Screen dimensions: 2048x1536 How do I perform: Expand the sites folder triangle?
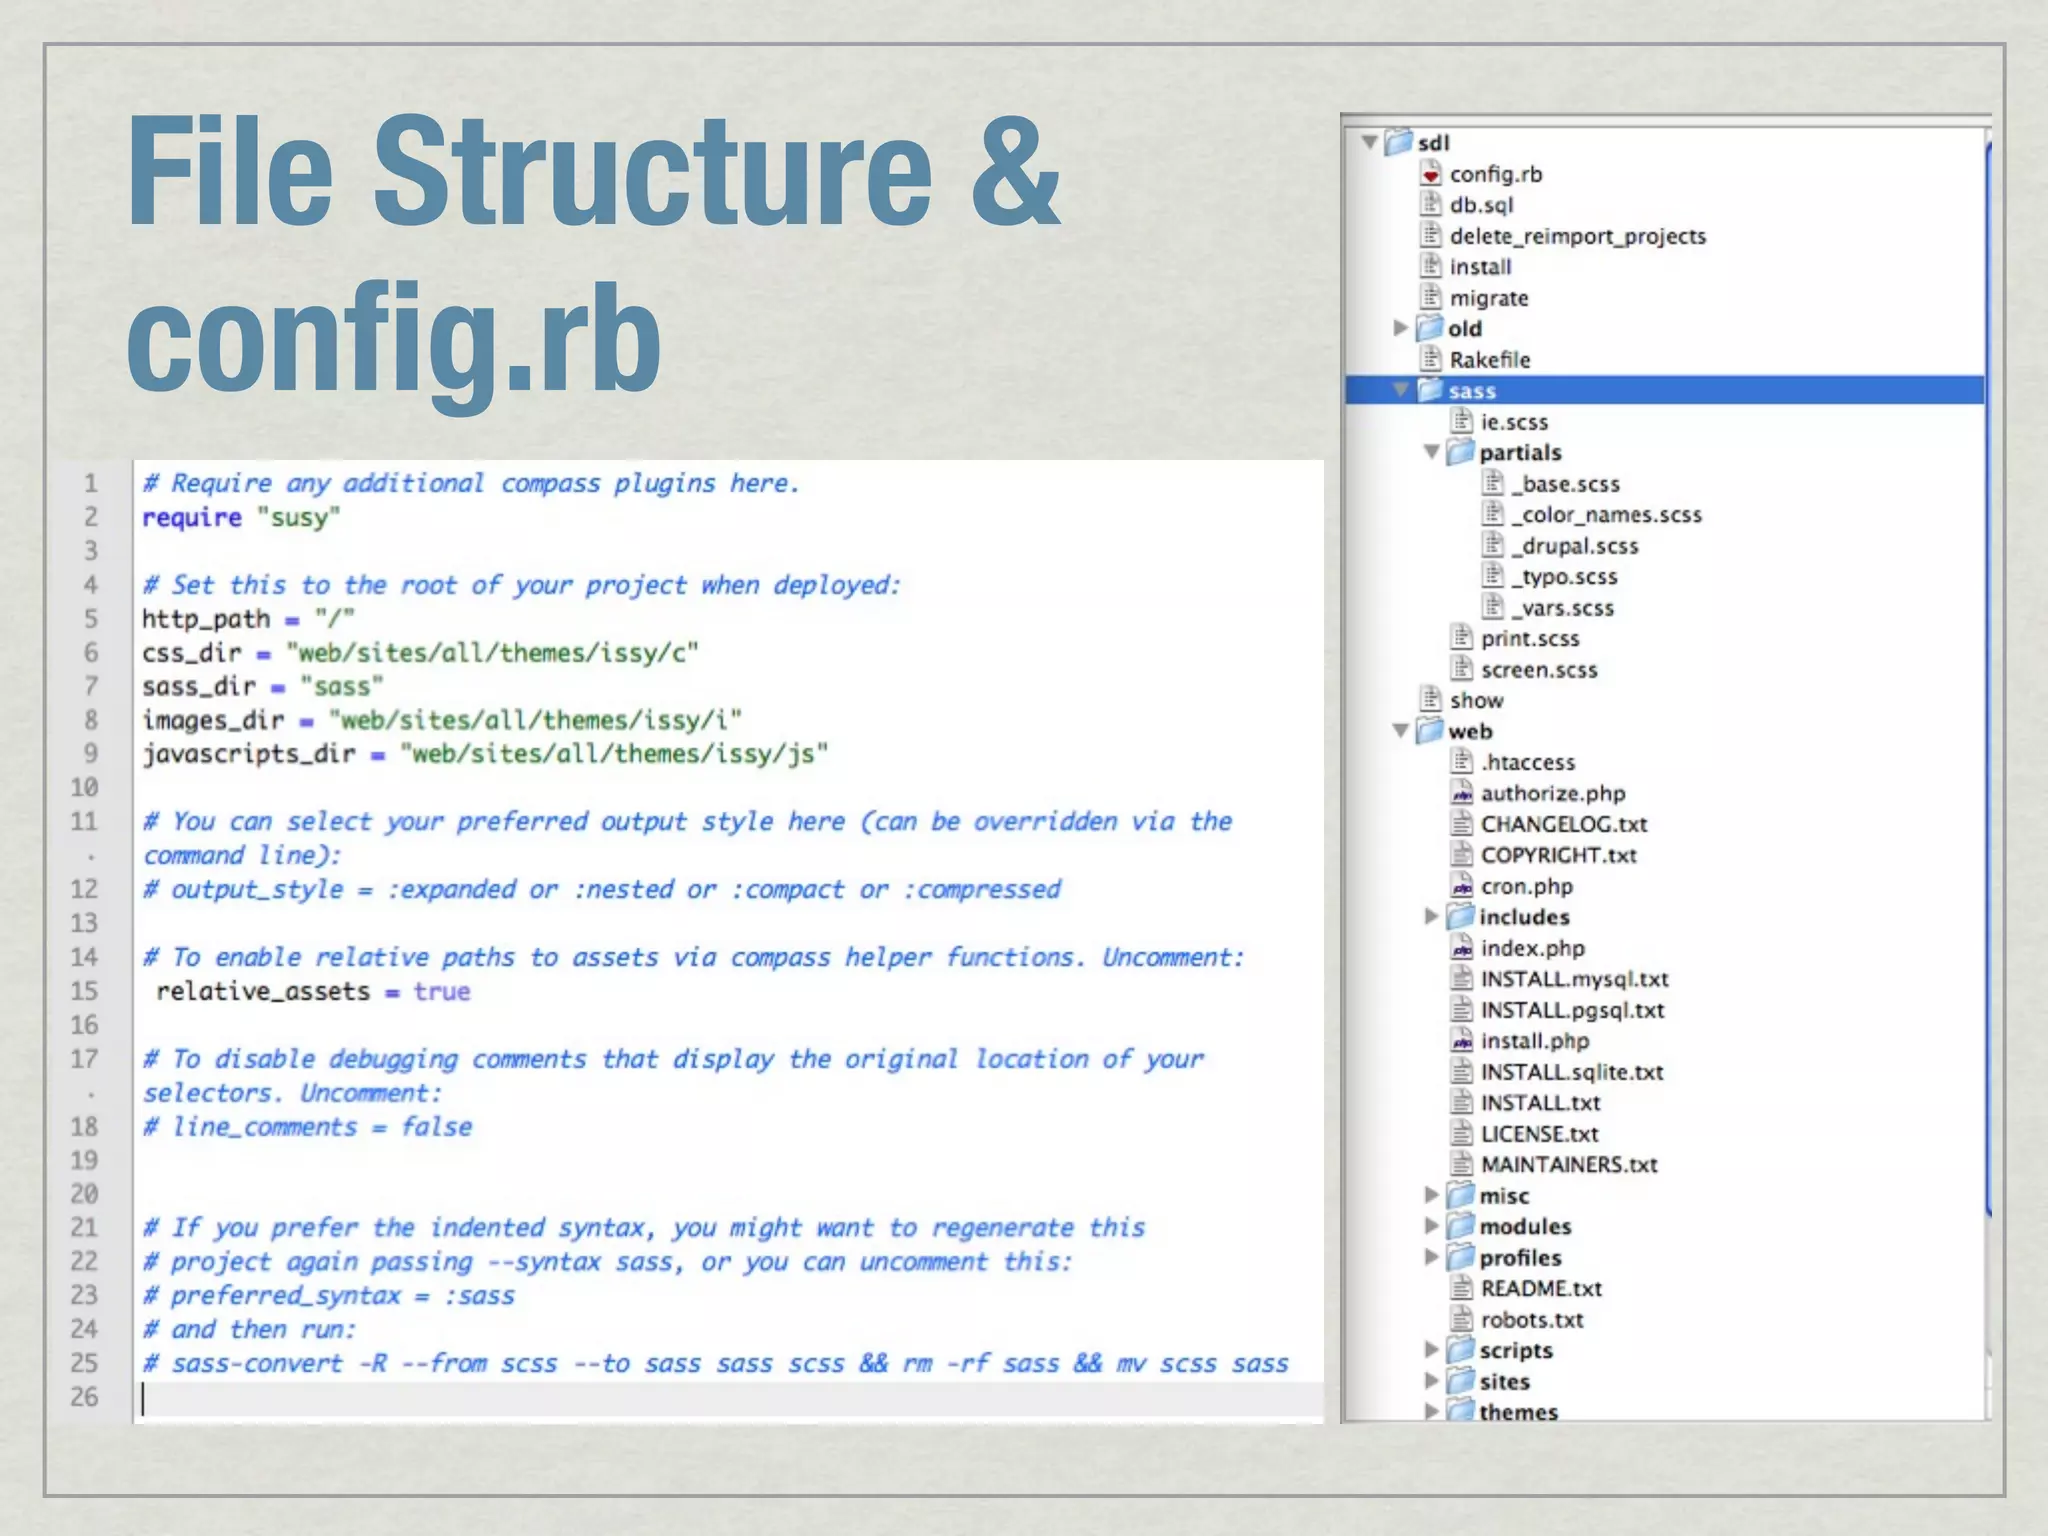(1432, 1381)
